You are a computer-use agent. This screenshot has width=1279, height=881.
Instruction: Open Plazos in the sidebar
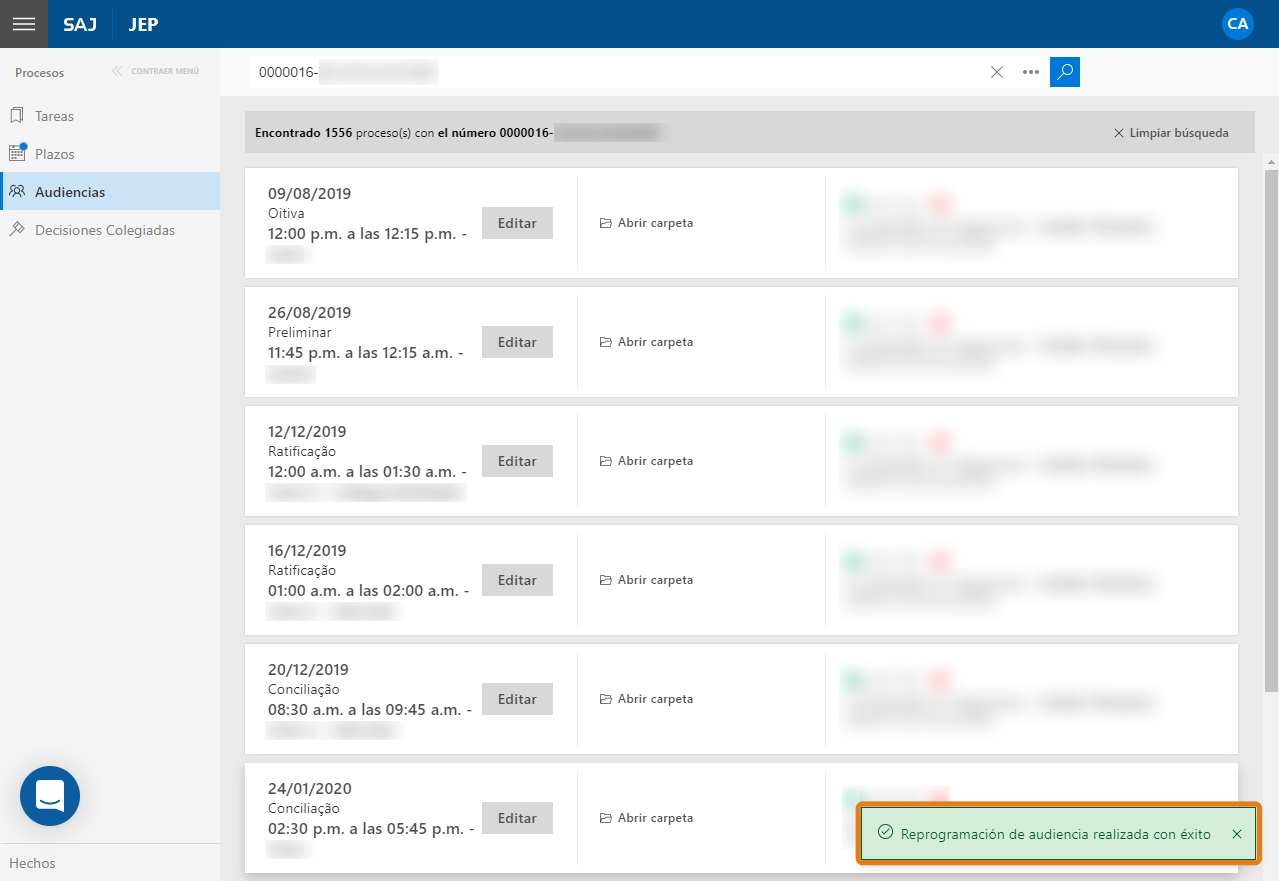click(54, 154)
